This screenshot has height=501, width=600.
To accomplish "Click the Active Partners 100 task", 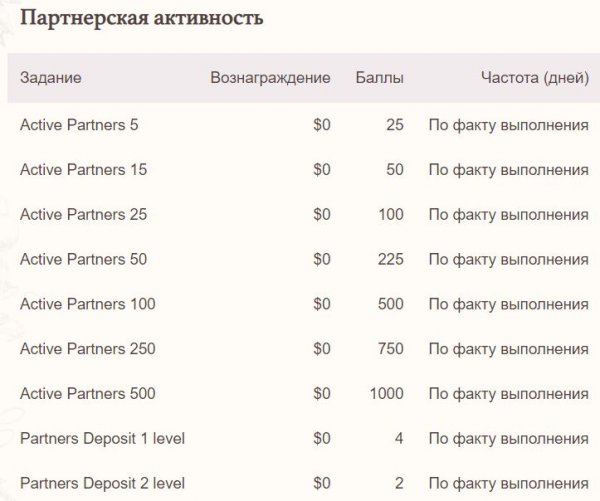I will click(x=87, y=304).
